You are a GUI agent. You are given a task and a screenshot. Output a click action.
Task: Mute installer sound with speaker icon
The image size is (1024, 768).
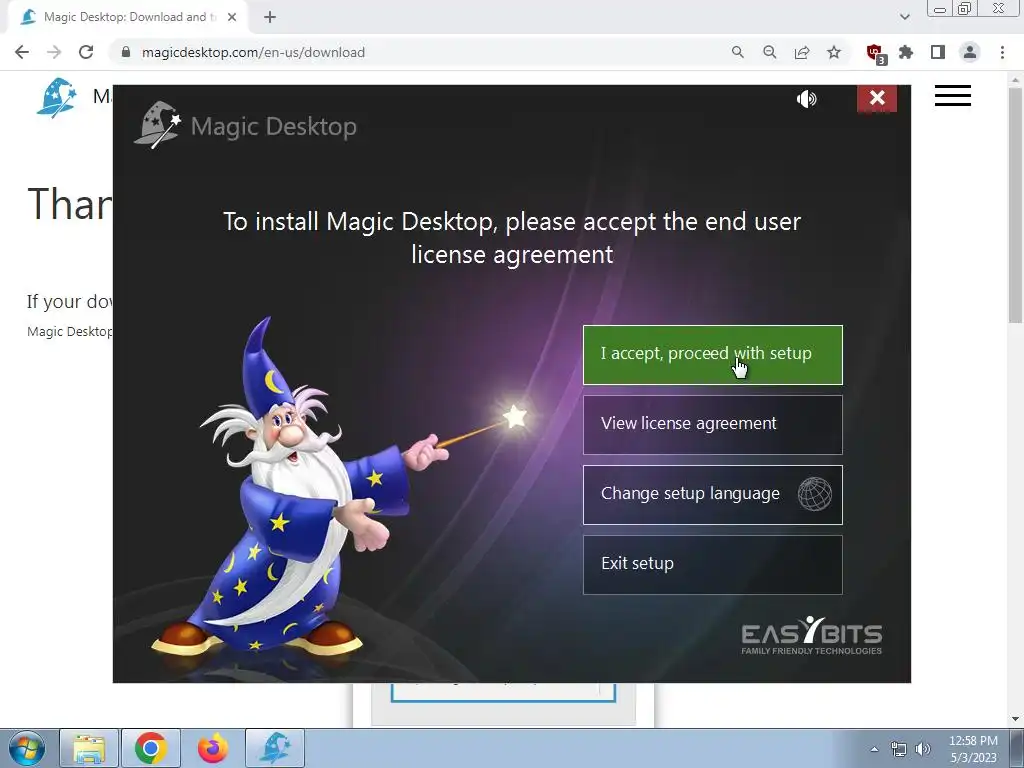(x=807, y=99)
